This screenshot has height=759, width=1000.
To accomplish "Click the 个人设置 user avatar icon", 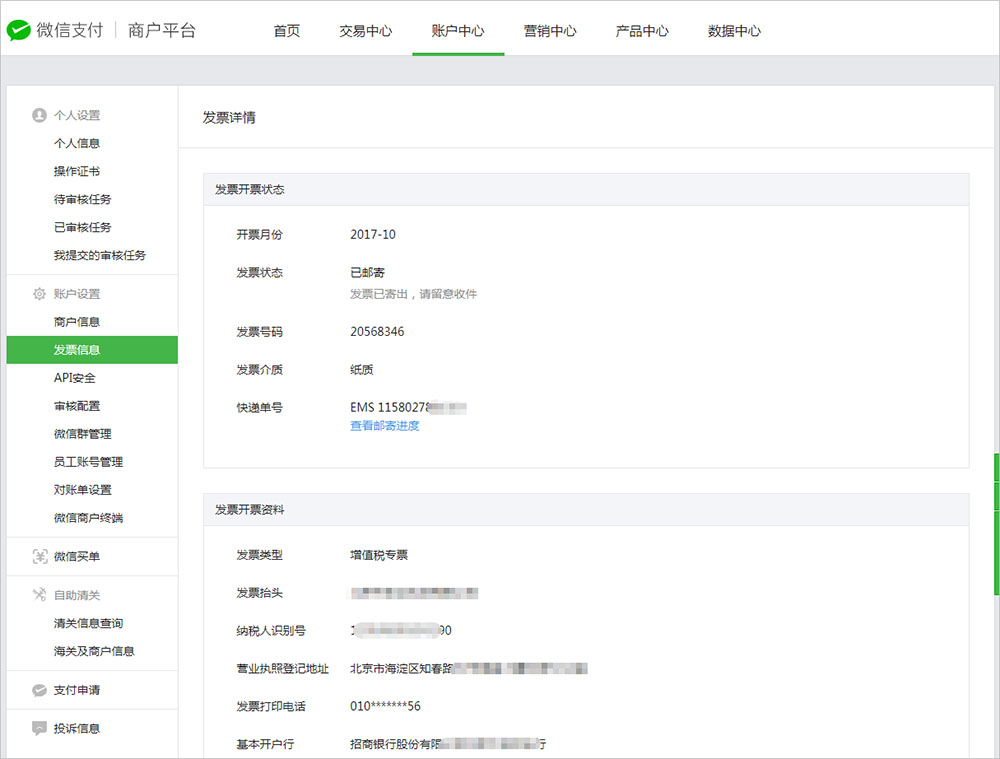I will click(40, 115).
